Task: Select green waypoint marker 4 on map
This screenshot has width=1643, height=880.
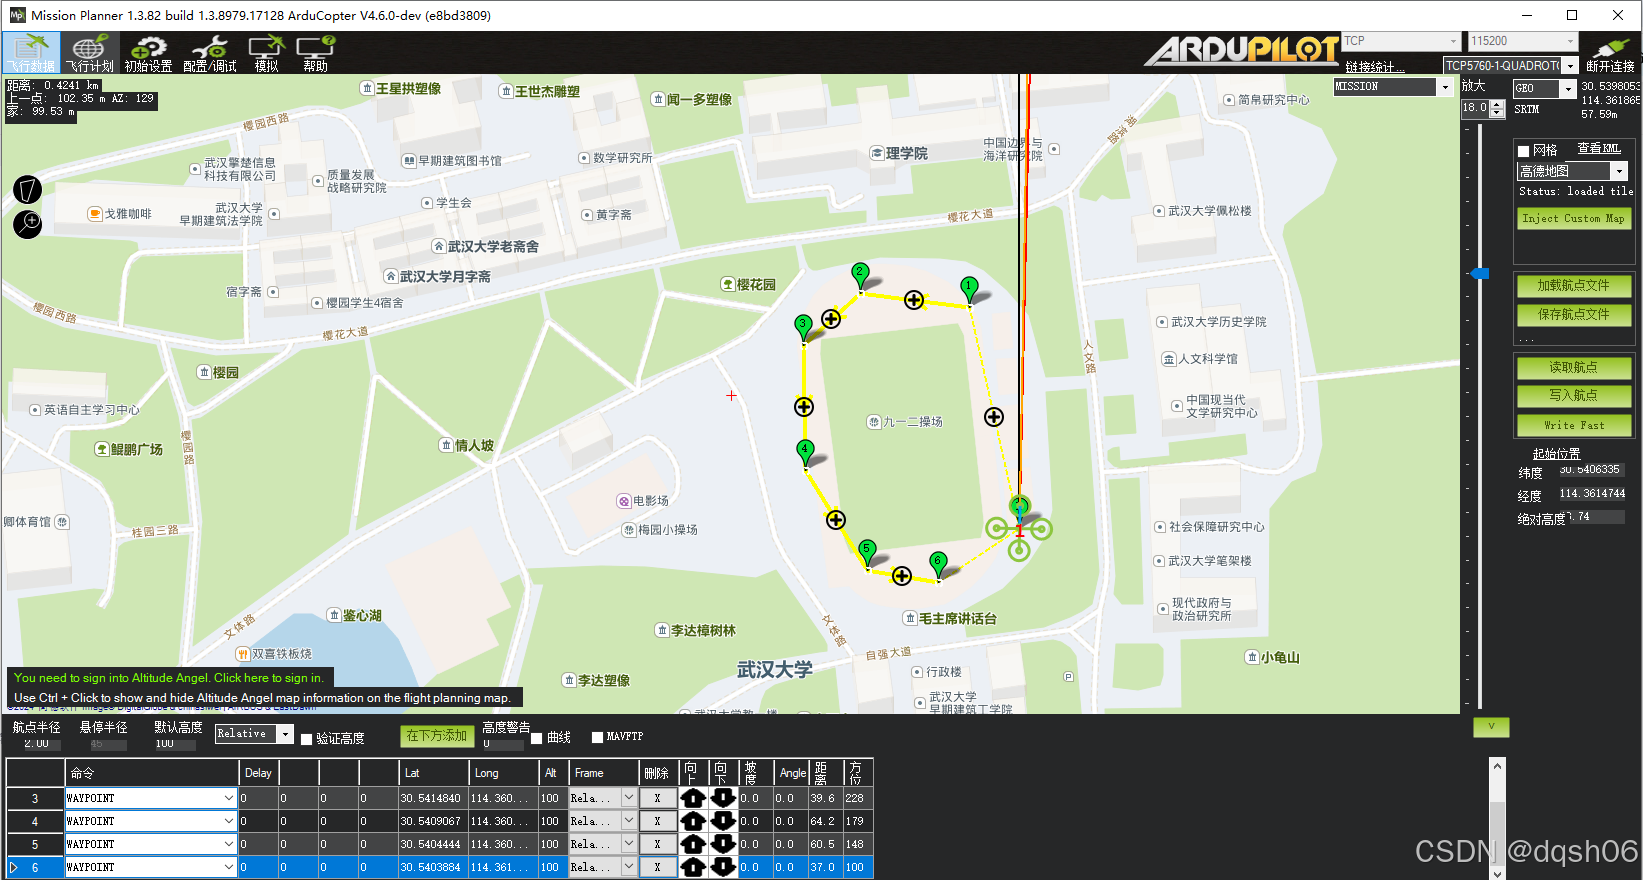Action: click(805, 452)
